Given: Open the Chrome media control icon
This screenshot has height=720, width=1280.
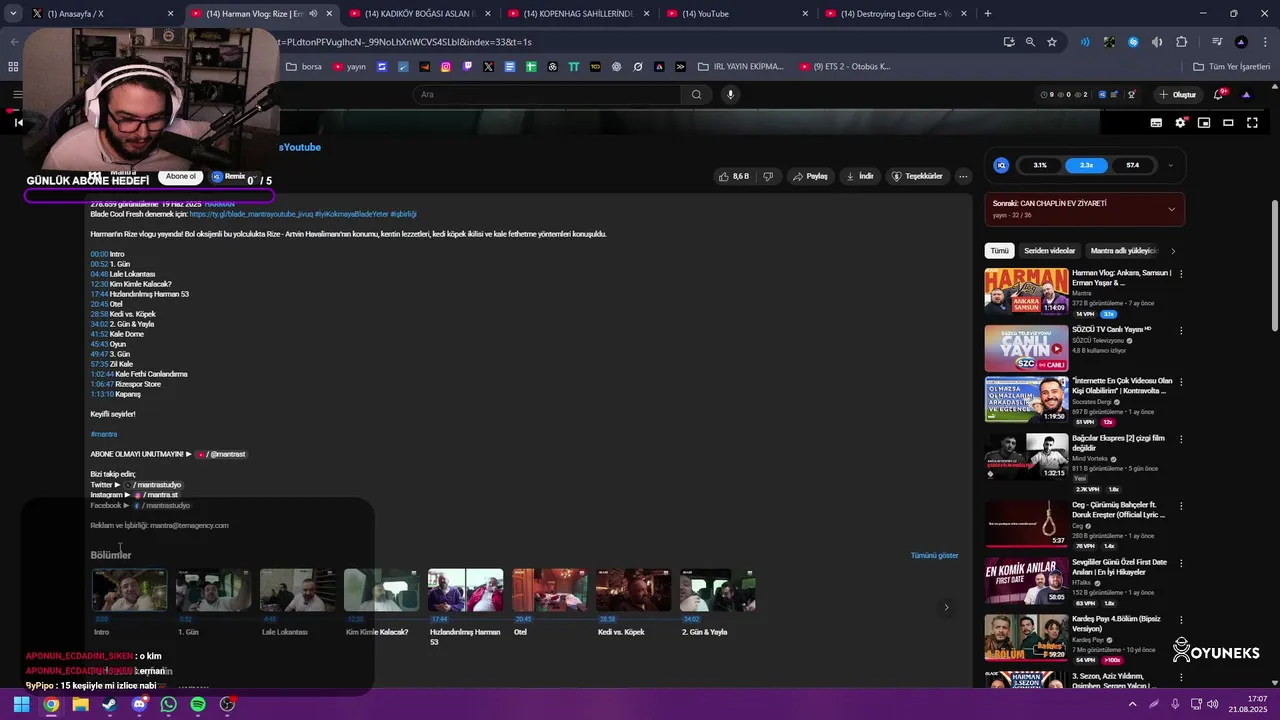Looking at the screenshot, I should tap(1217, 42).
